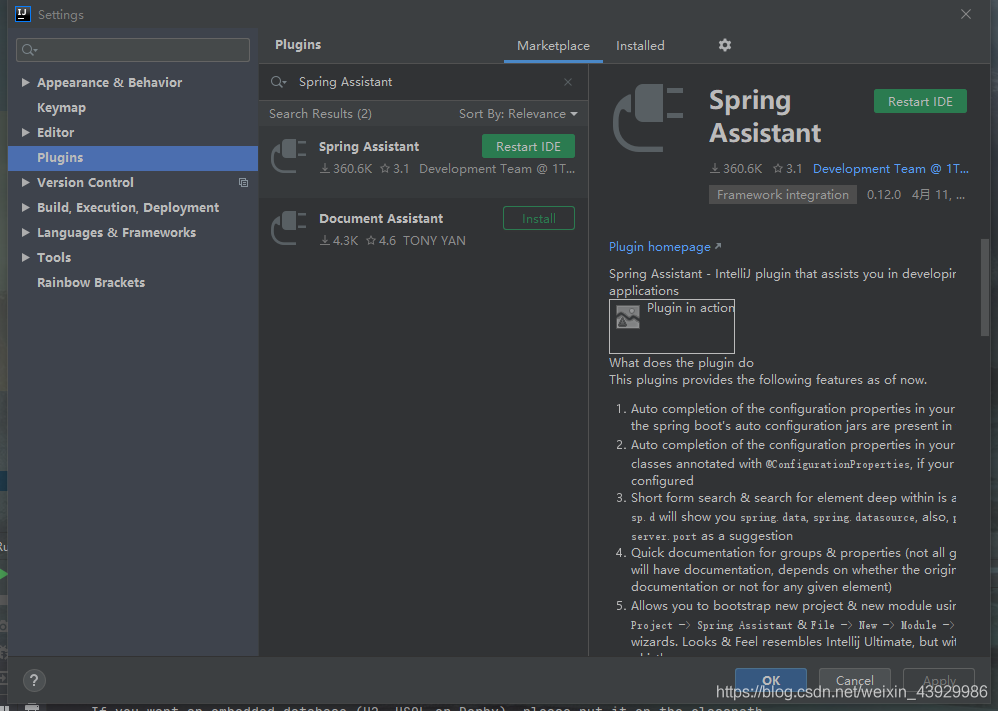Expand the Version Control section

tap(25, 183)
